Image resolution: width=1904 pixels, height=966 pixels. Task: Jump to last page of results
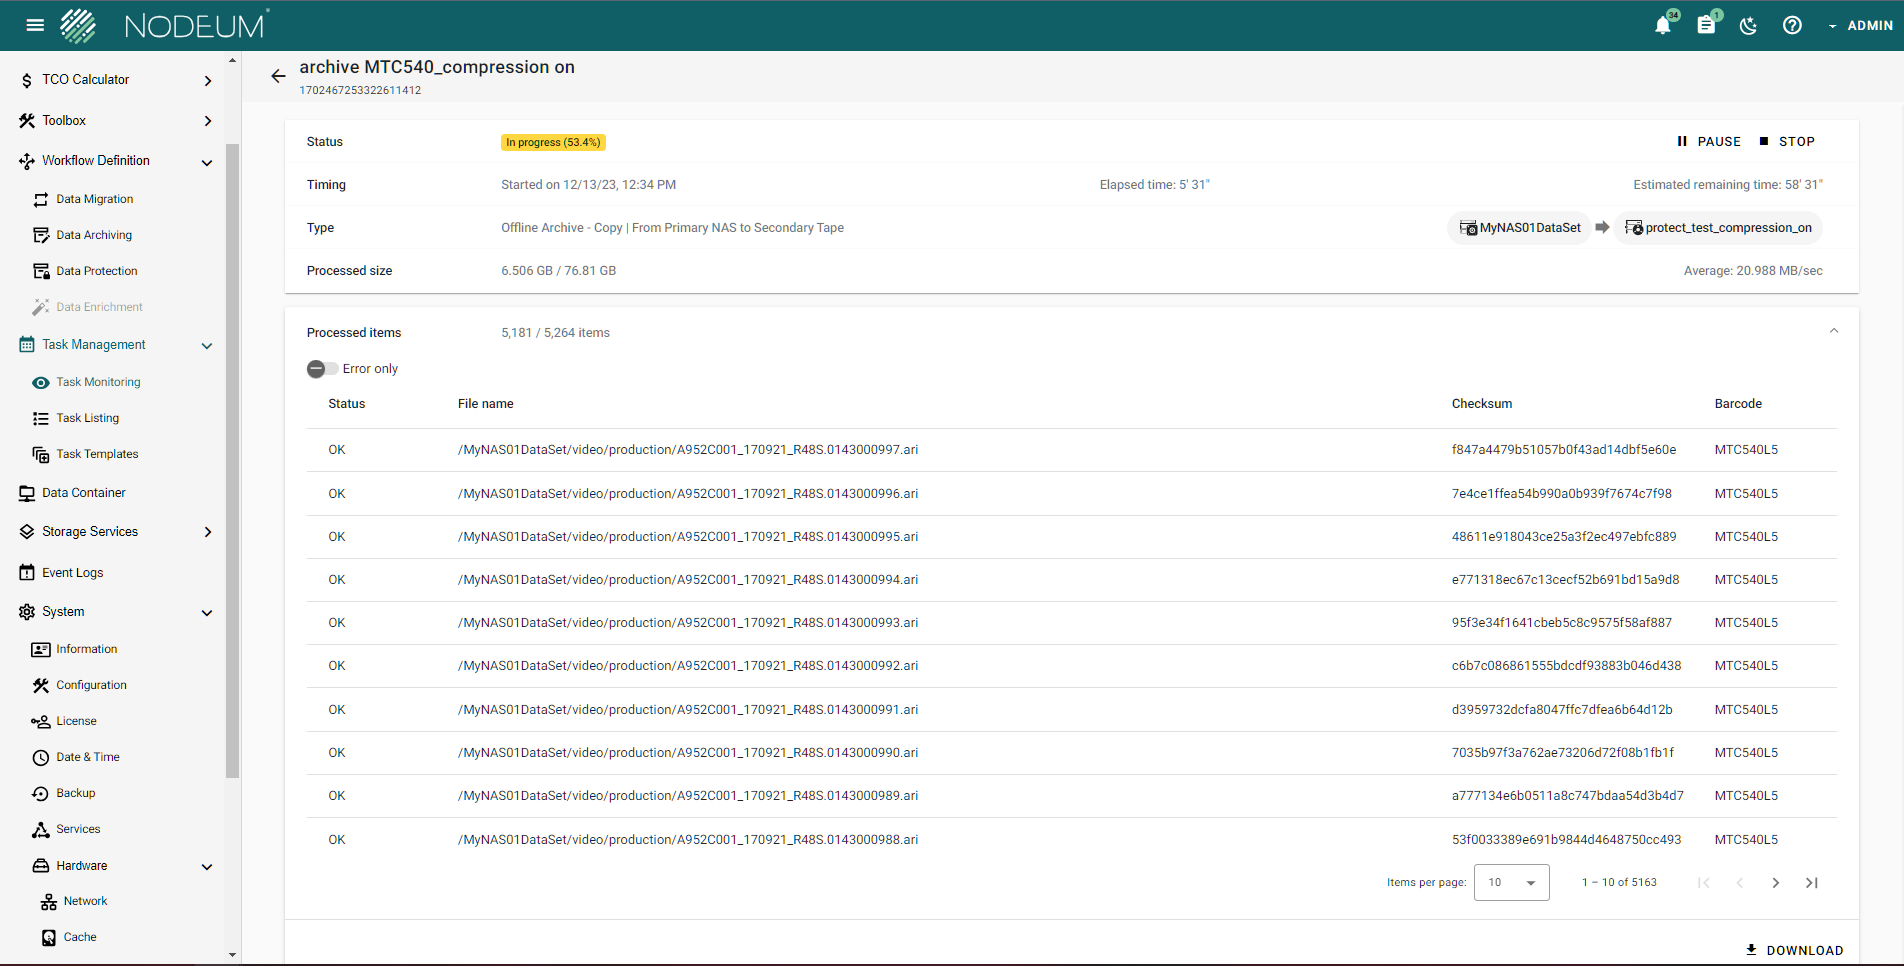(1811, 883)
